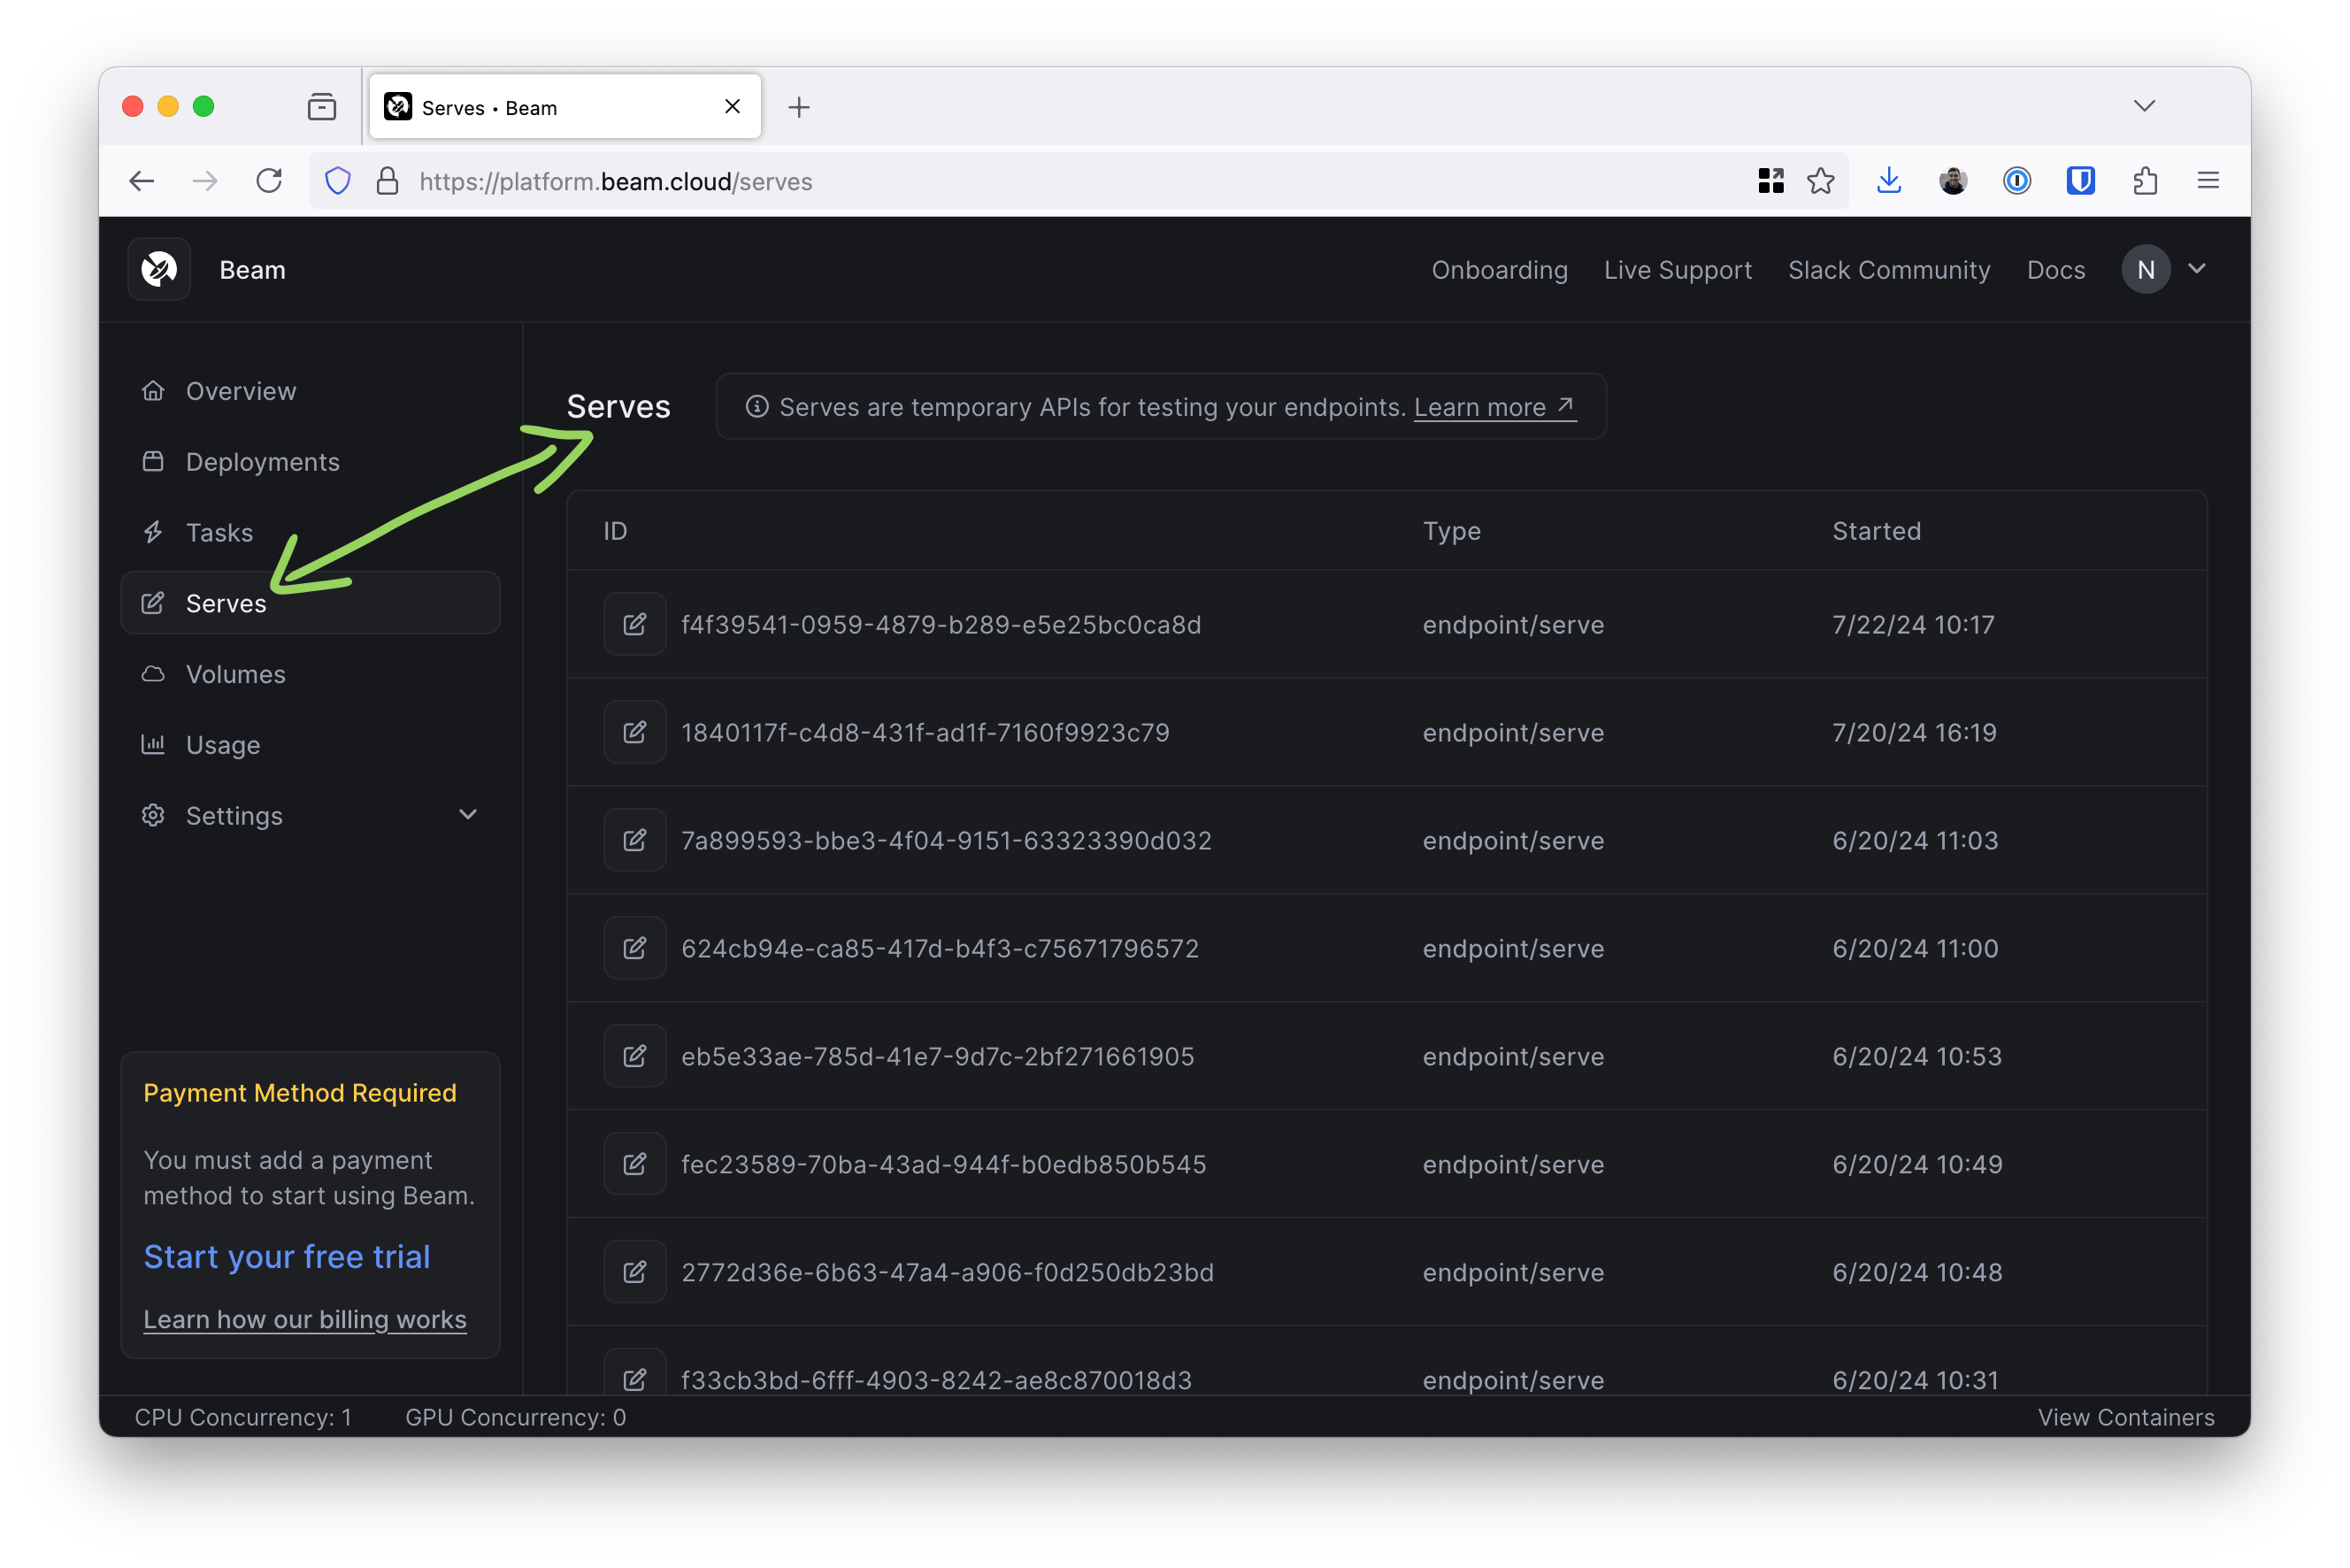Viewport: 2350px width, 1568px height.
Task: Expand the account dropdown chevron
Action: (x=2197, y=269)
